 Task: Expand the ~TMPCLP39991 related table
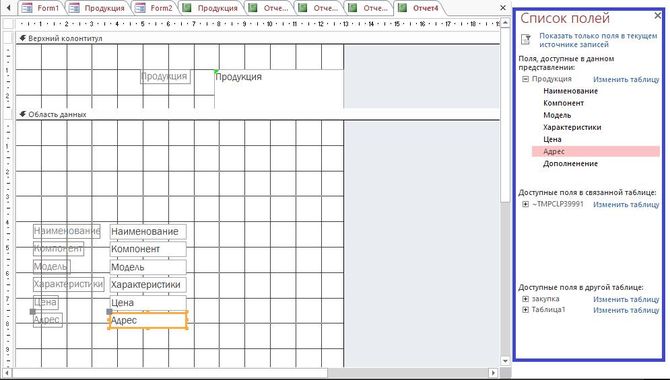[526, 204]
